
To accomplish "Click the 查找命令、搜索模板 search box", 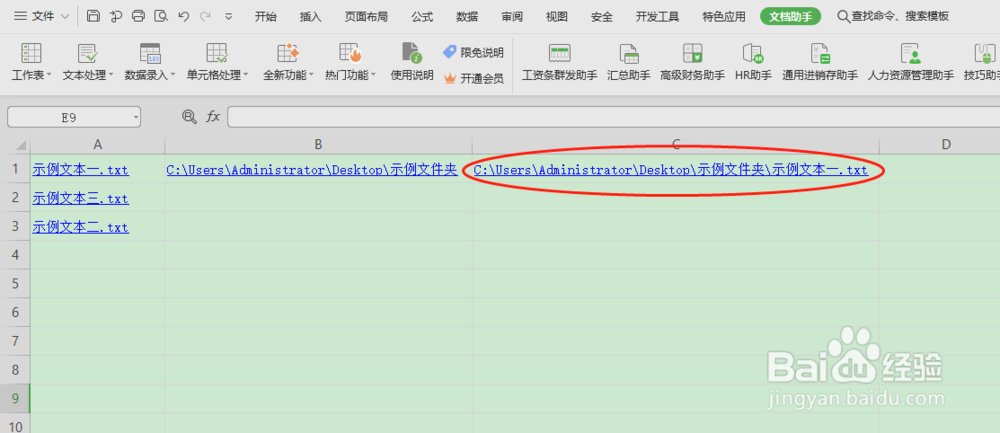I will [x=893, y=17].
